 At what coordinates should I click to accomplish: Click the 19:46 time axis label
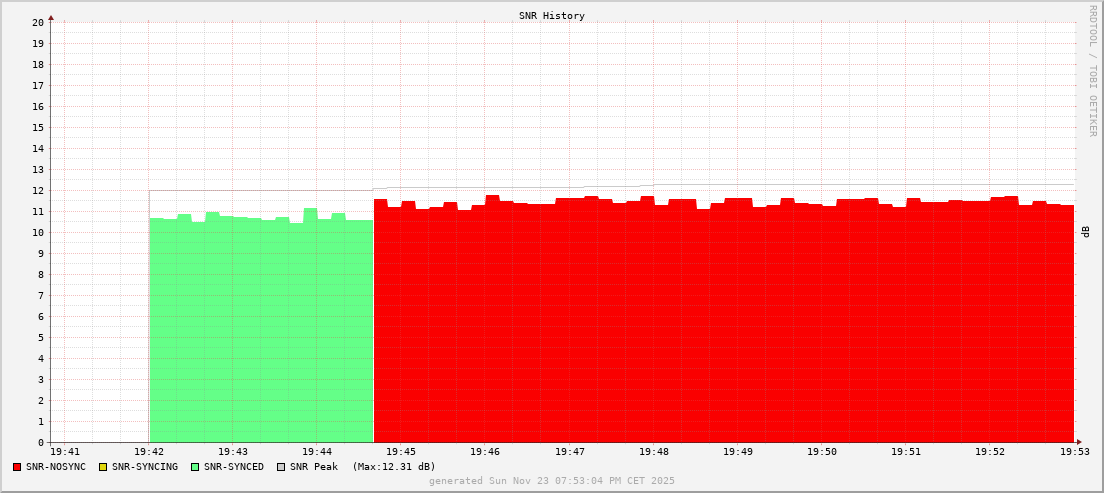point(485,453)
